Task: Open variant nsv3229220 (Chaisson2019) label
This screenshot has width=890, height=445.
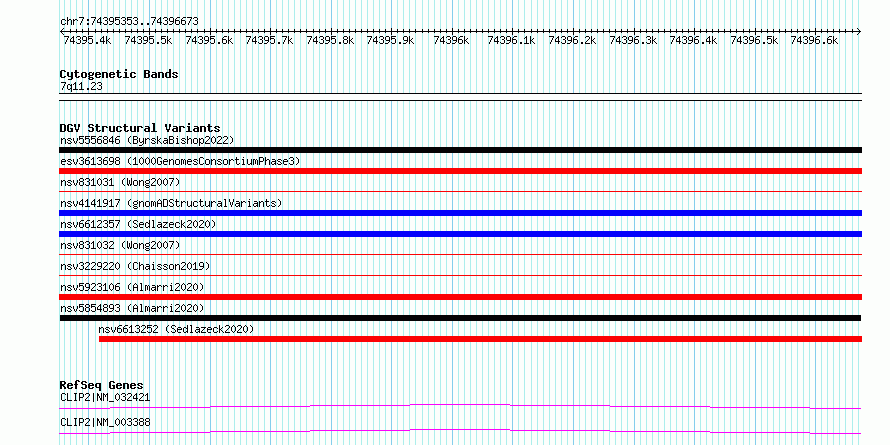Action: pyautogui.click(x=135, y=266)
